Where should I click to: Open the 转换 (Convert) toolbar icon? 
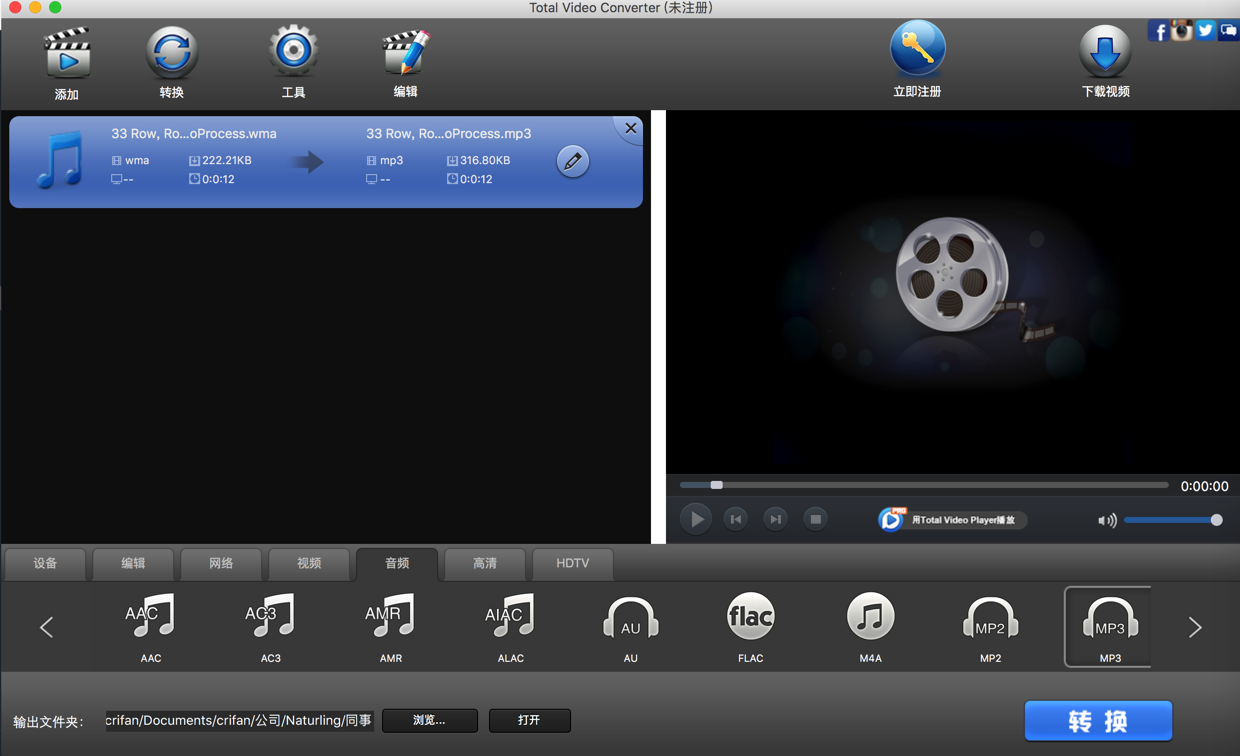171,52
